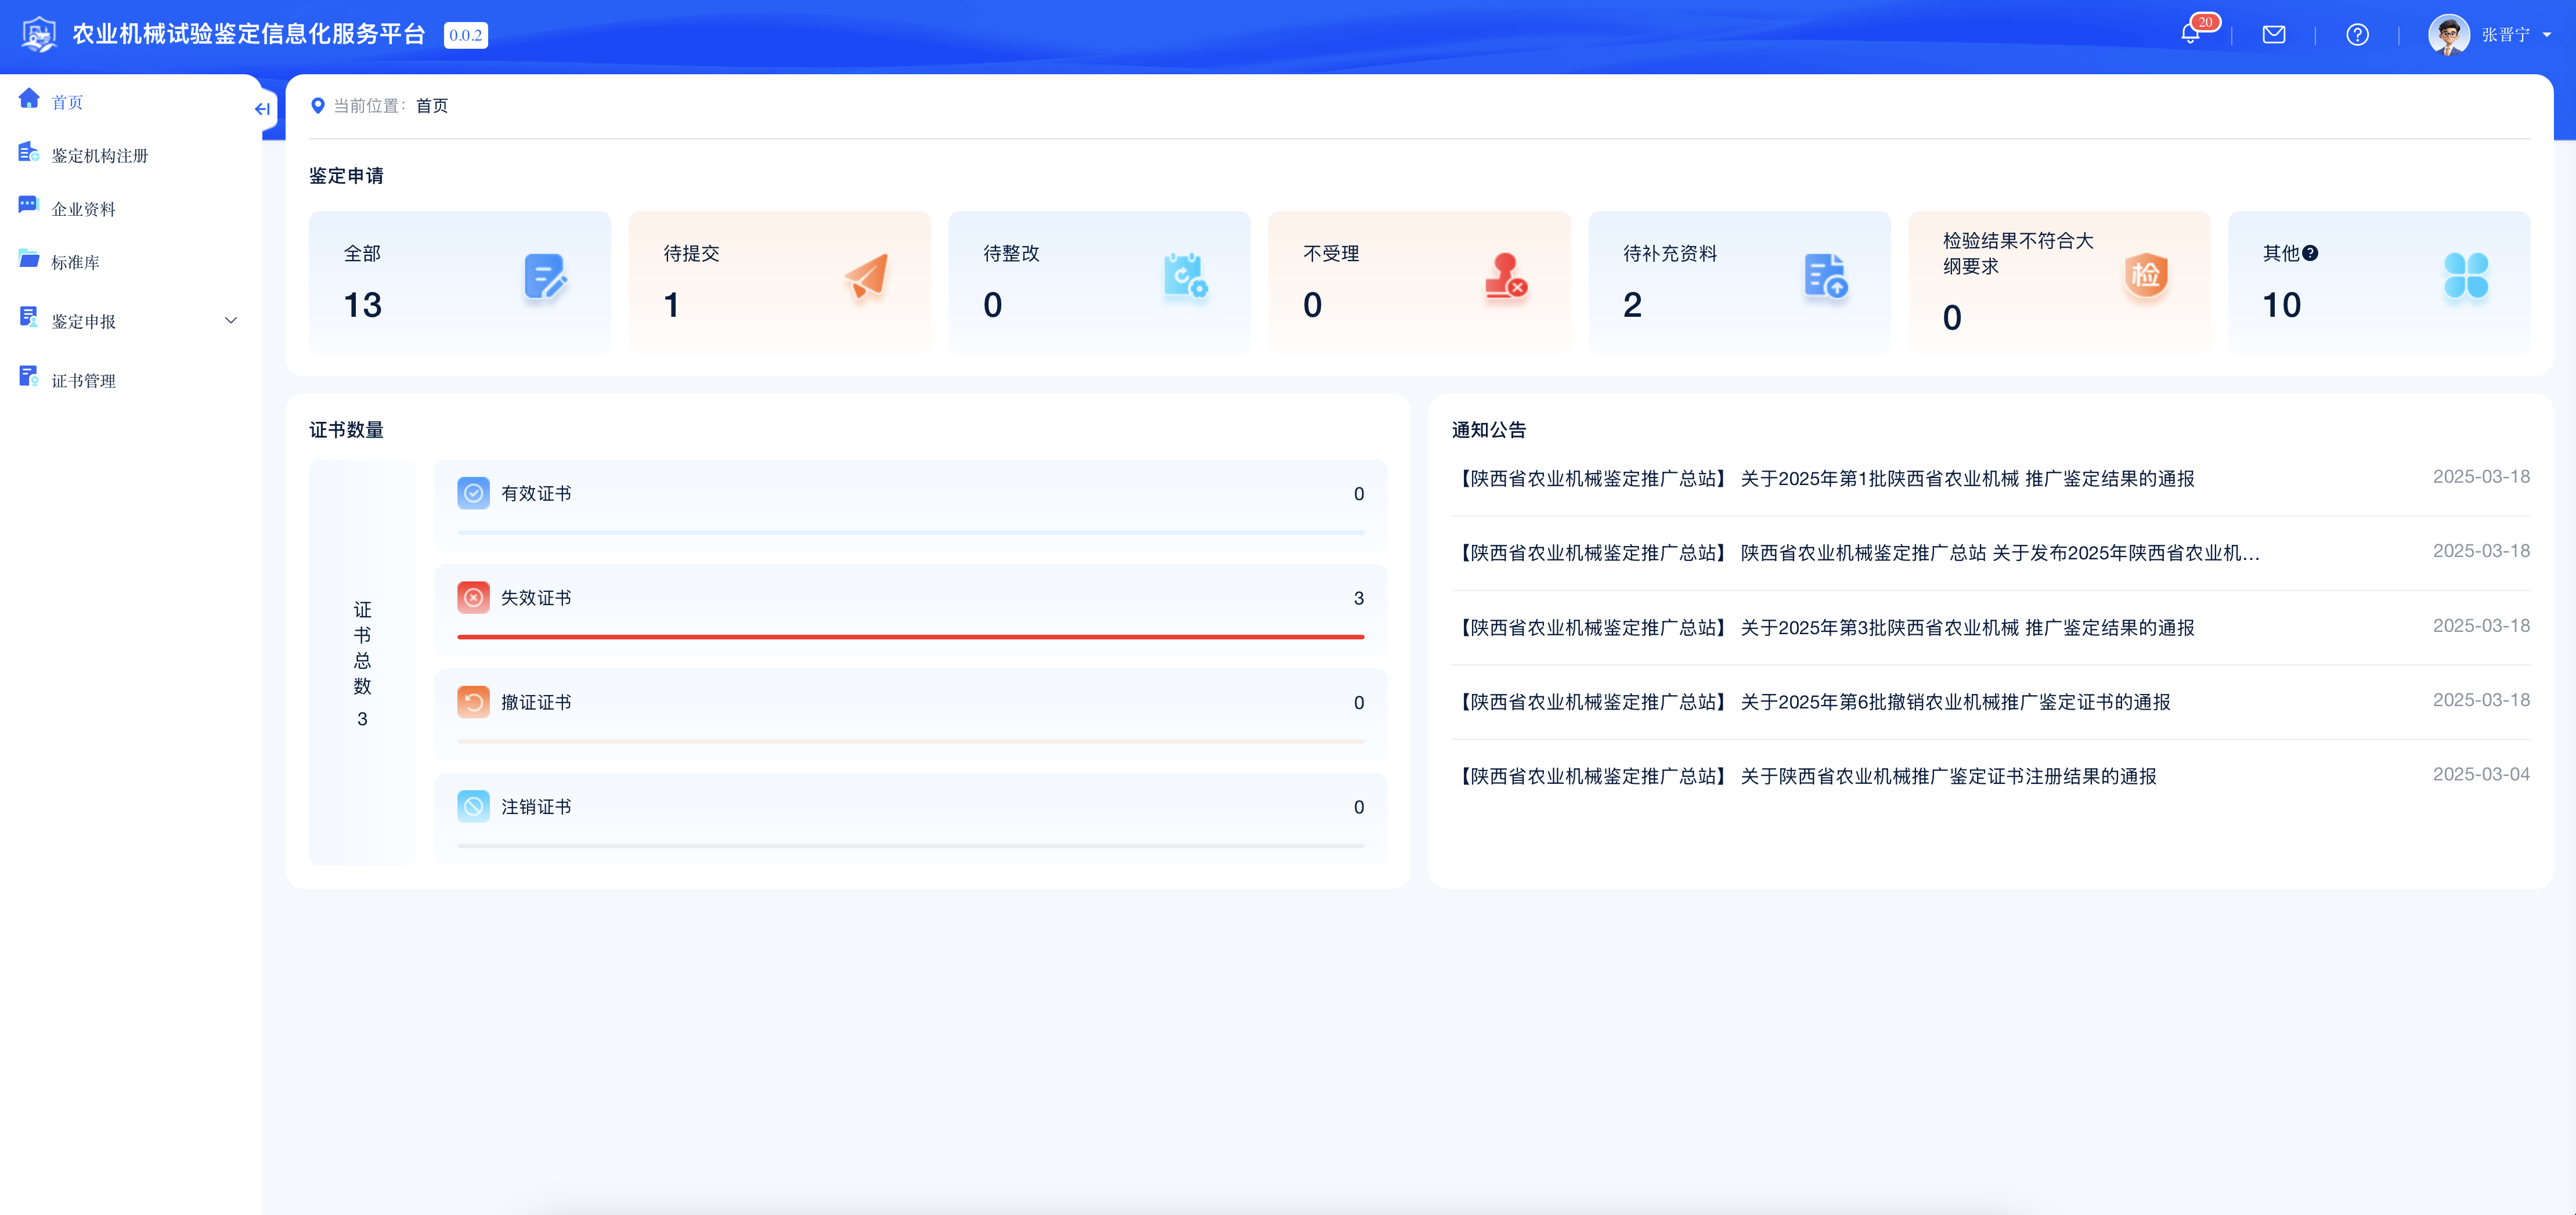Click the red 失效证书 progress bar
Image resolution: width=2576 pixels, height=1215 pixels.
(910, 636)
